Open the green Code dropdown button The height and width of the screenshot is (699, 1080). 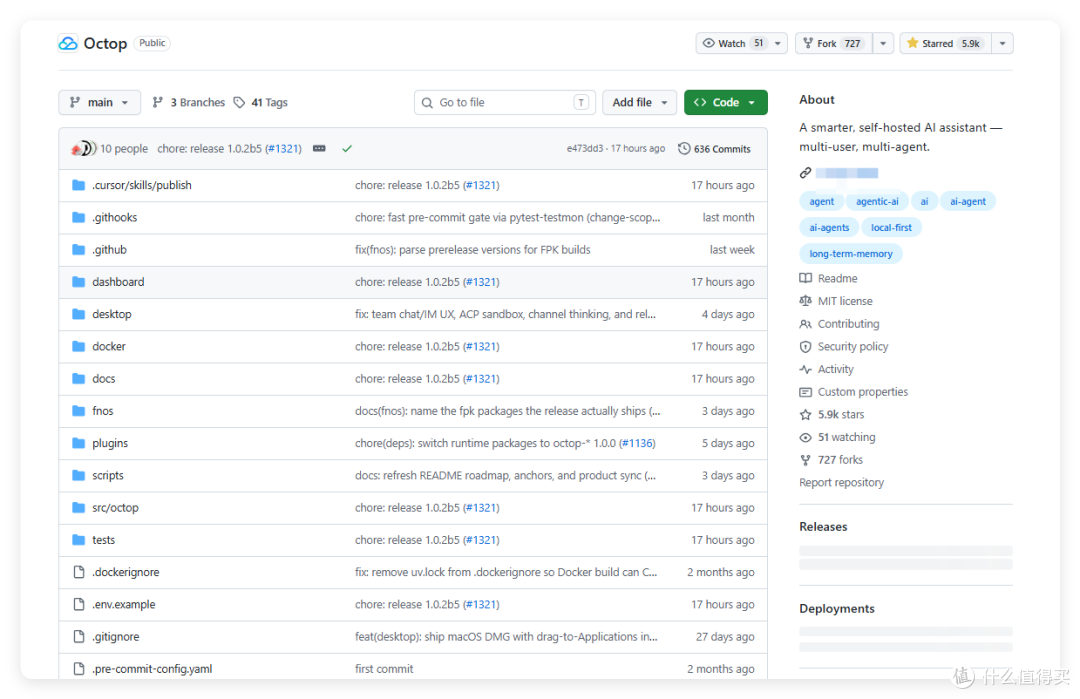725,103
